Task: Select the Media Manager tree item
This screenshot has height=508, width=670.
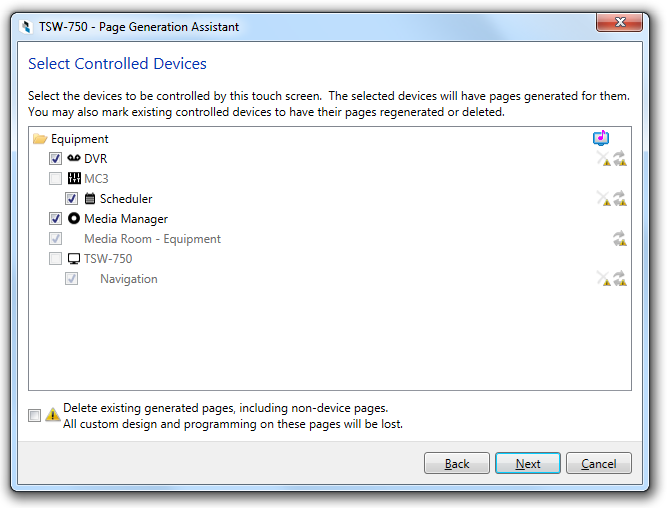Action: pyautogui.click(x=126, y=219)
